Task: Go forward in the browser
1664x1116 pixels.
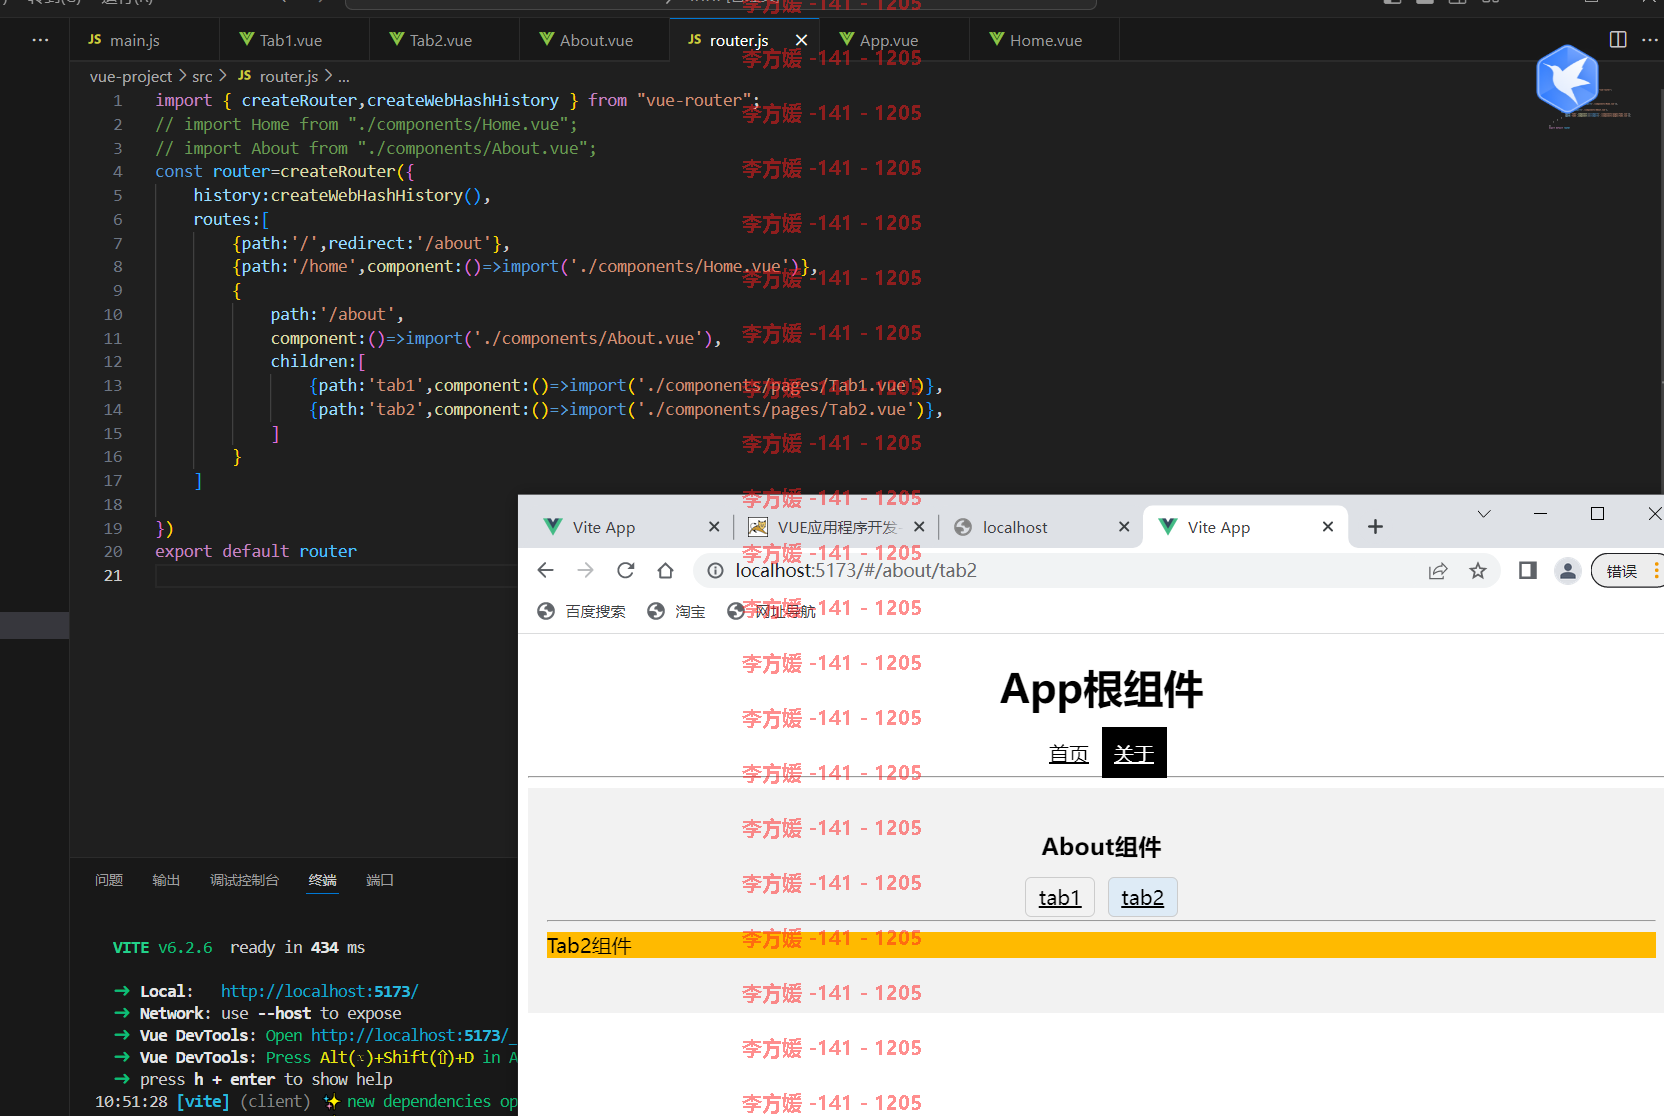Action: click(585, 570)
